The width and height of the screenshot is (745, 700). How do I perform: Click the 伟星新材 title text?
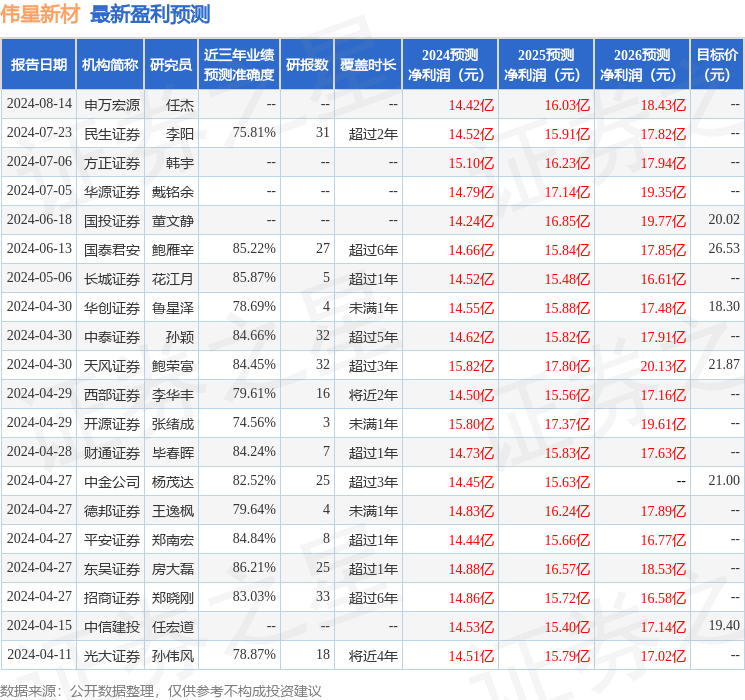coord(40,14)
